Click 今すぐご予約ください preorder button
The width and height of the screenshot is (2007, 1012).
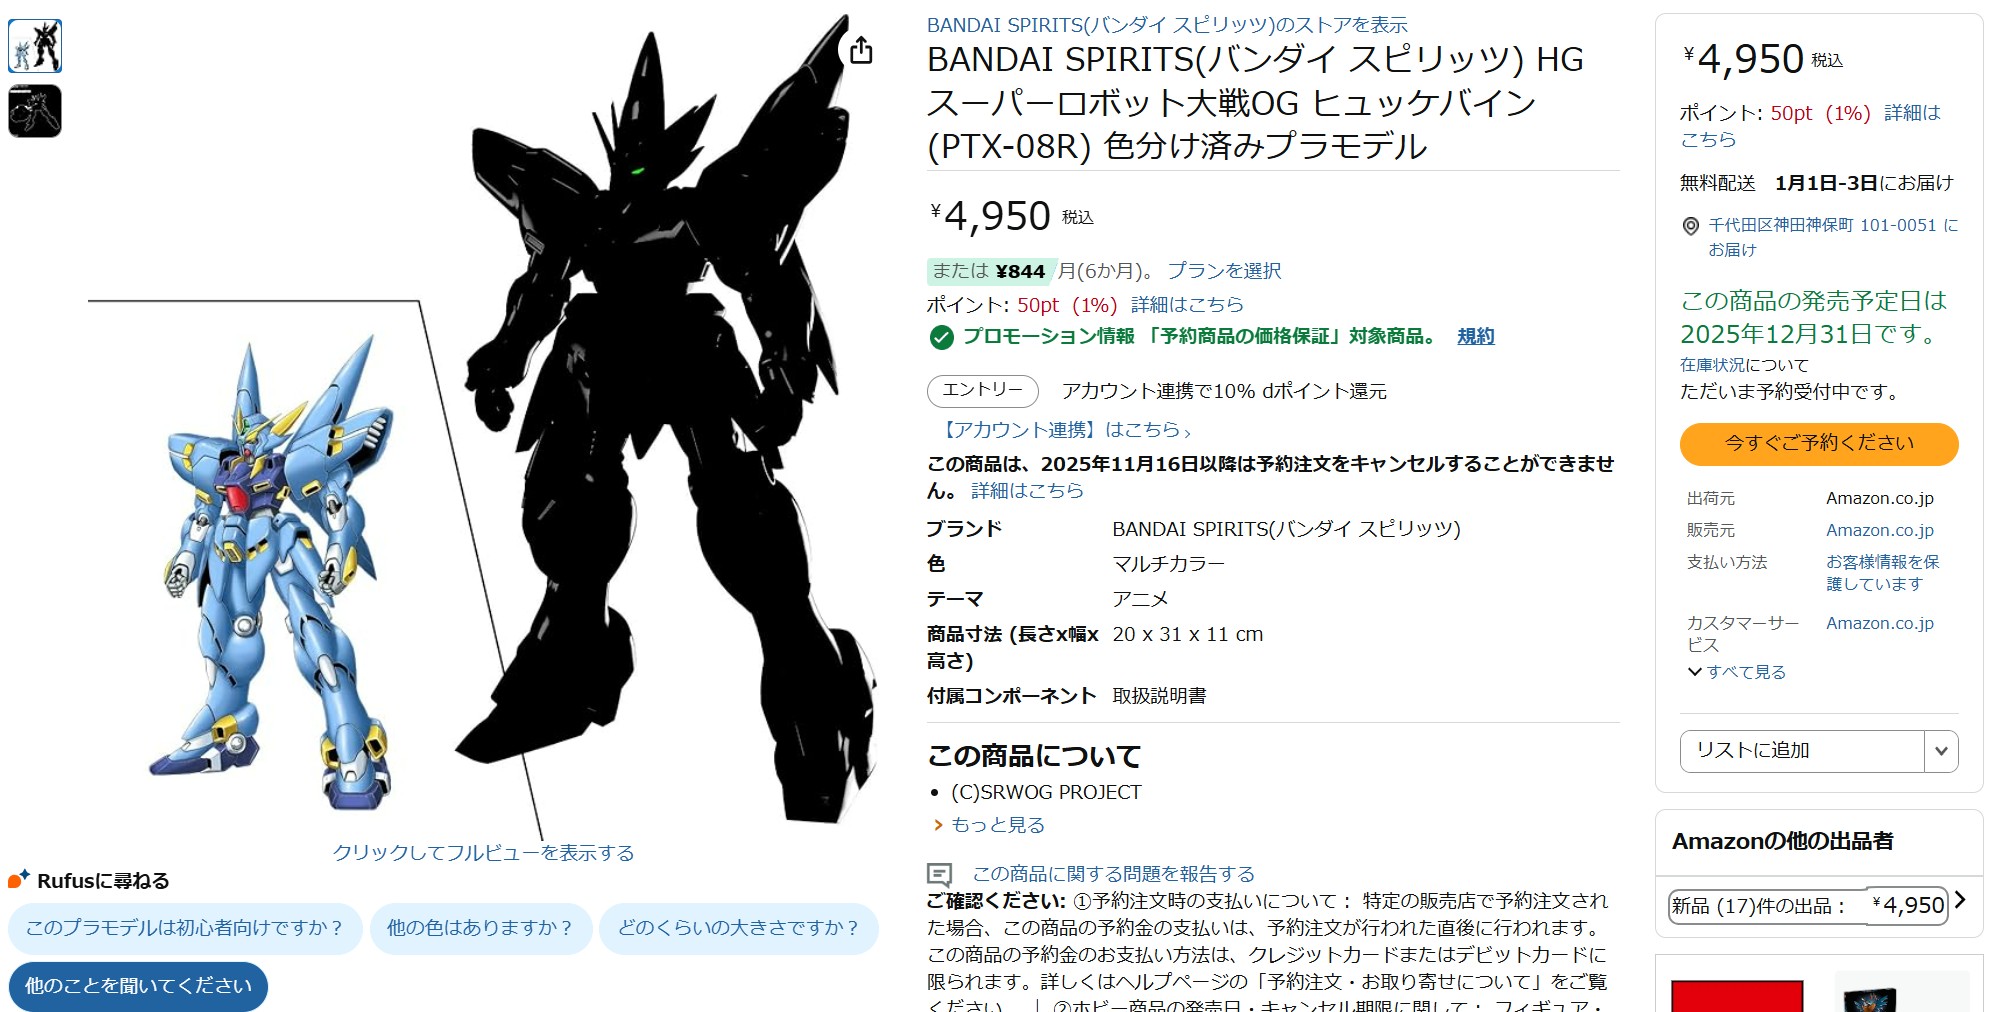[x=1819, y=444]
